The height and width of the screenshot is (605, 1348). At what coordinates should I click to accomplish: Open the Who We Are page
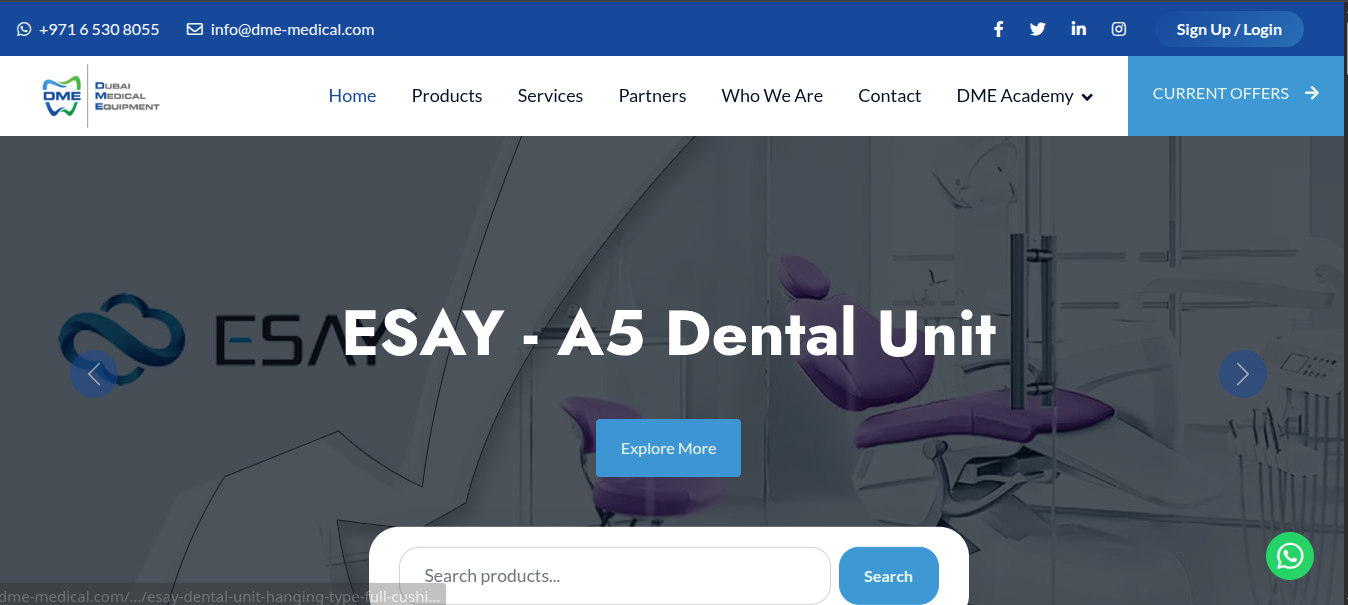pyautogui.click(x=772, y=96)
